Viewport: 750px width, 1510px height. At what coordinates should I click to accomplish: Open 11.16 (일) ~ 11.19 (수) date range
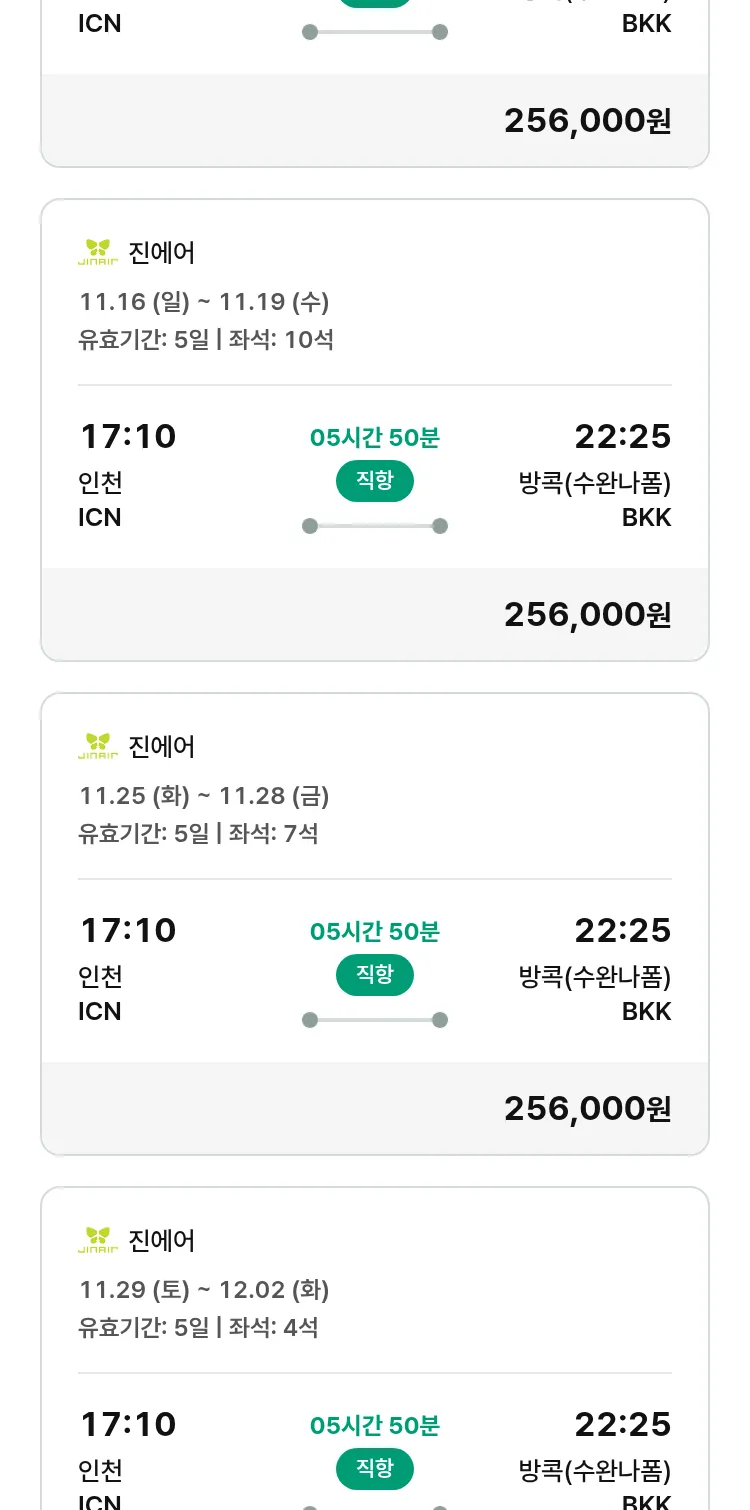coord(204,301)
